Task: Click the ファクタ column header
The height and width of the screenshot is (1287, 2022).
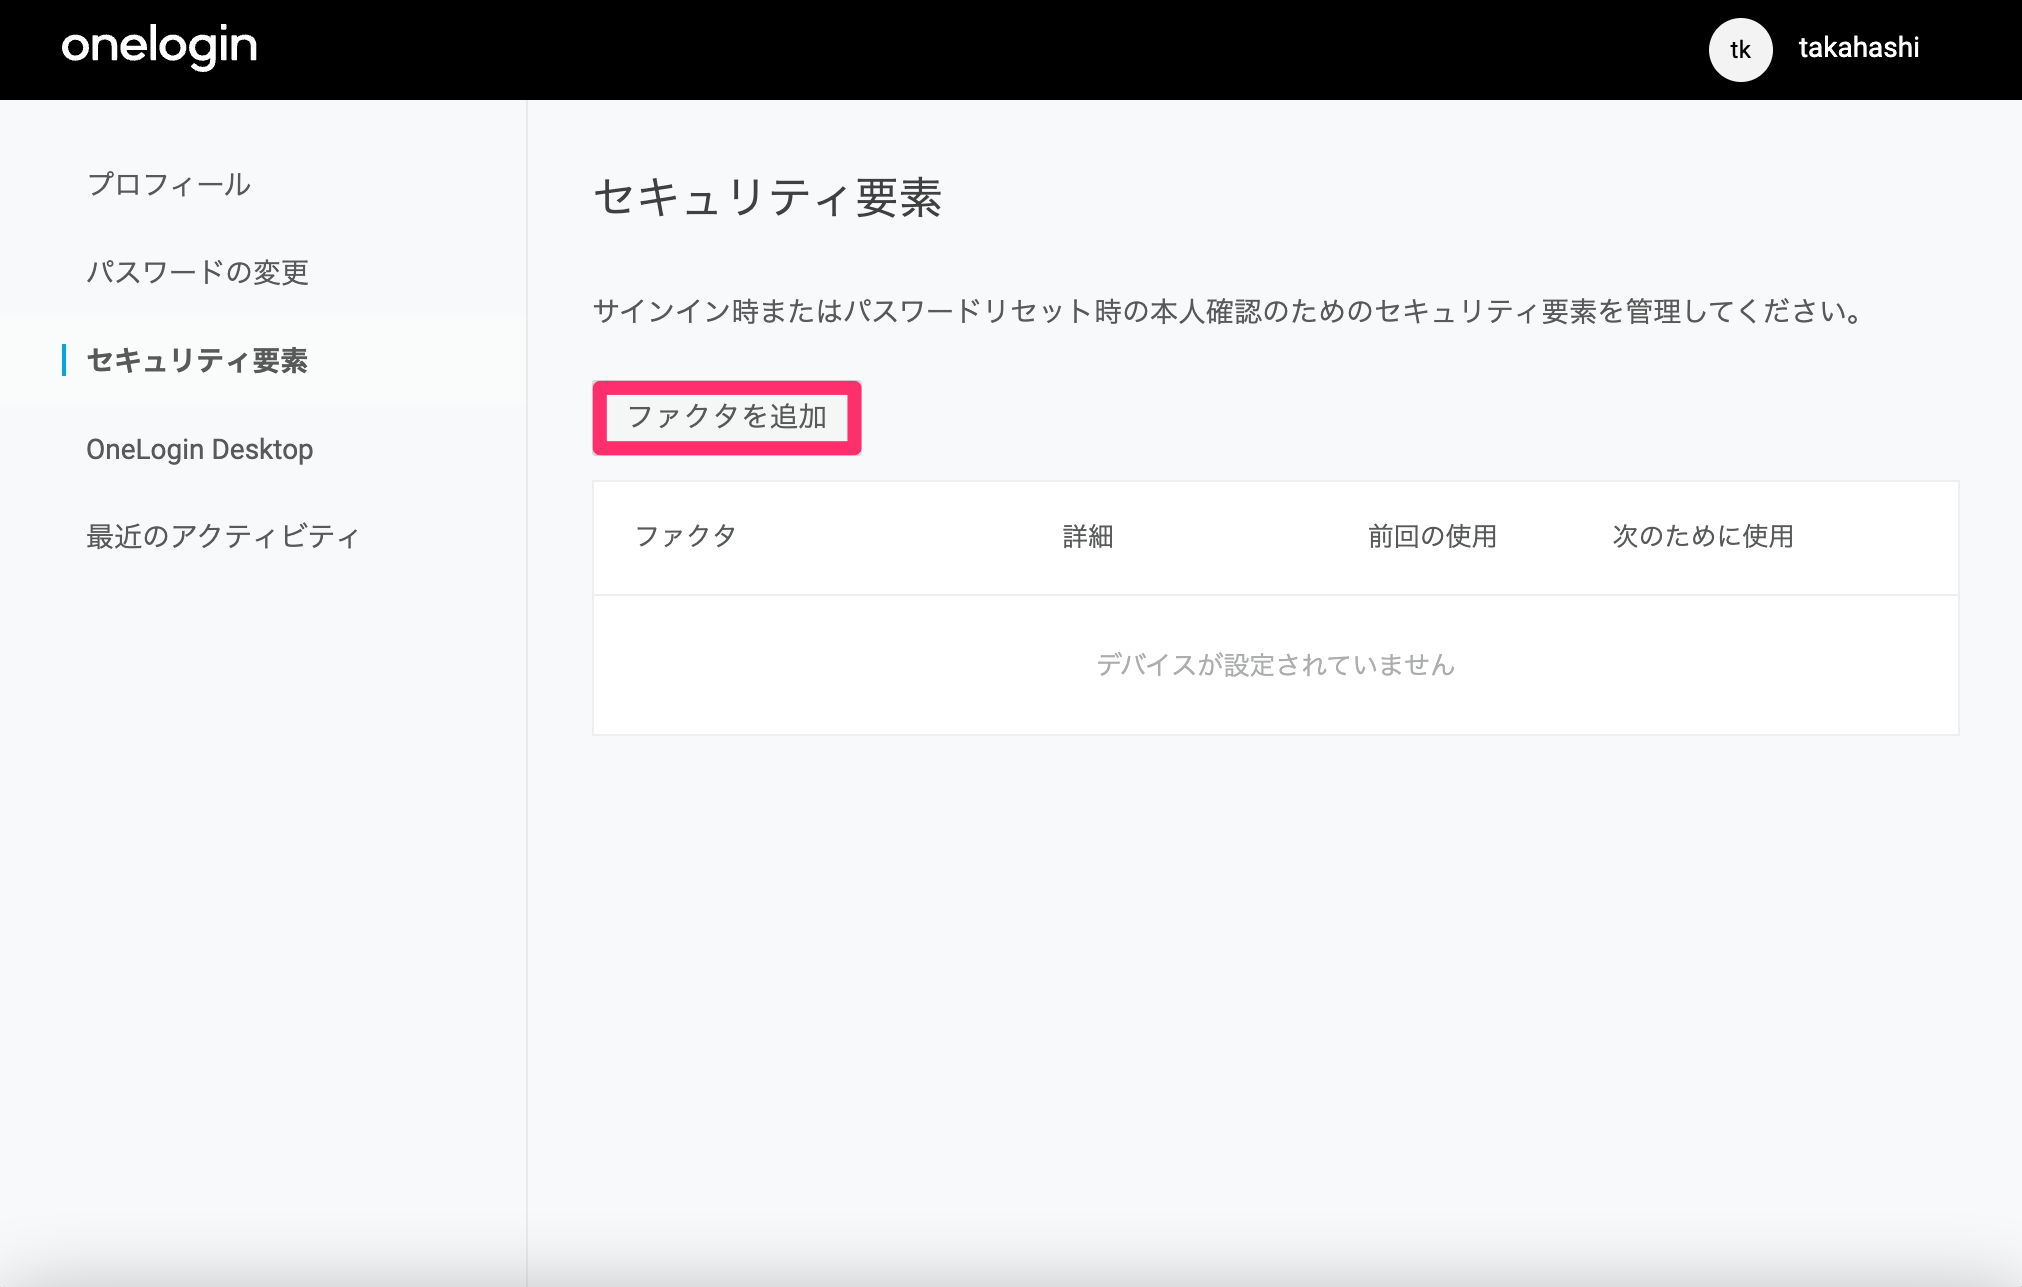Action: tap(686, 536)
